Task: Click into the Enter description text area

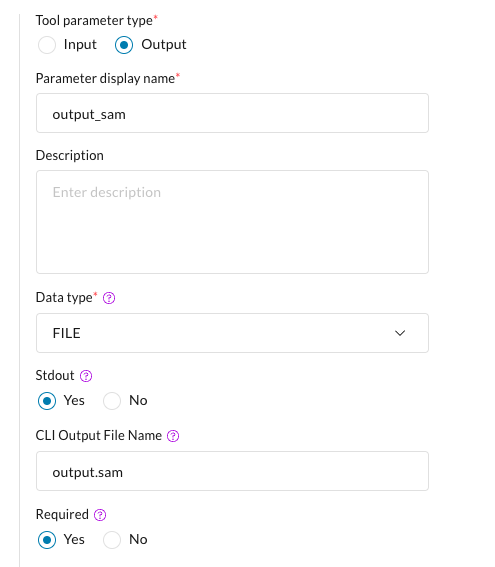Action: [232, 222]
